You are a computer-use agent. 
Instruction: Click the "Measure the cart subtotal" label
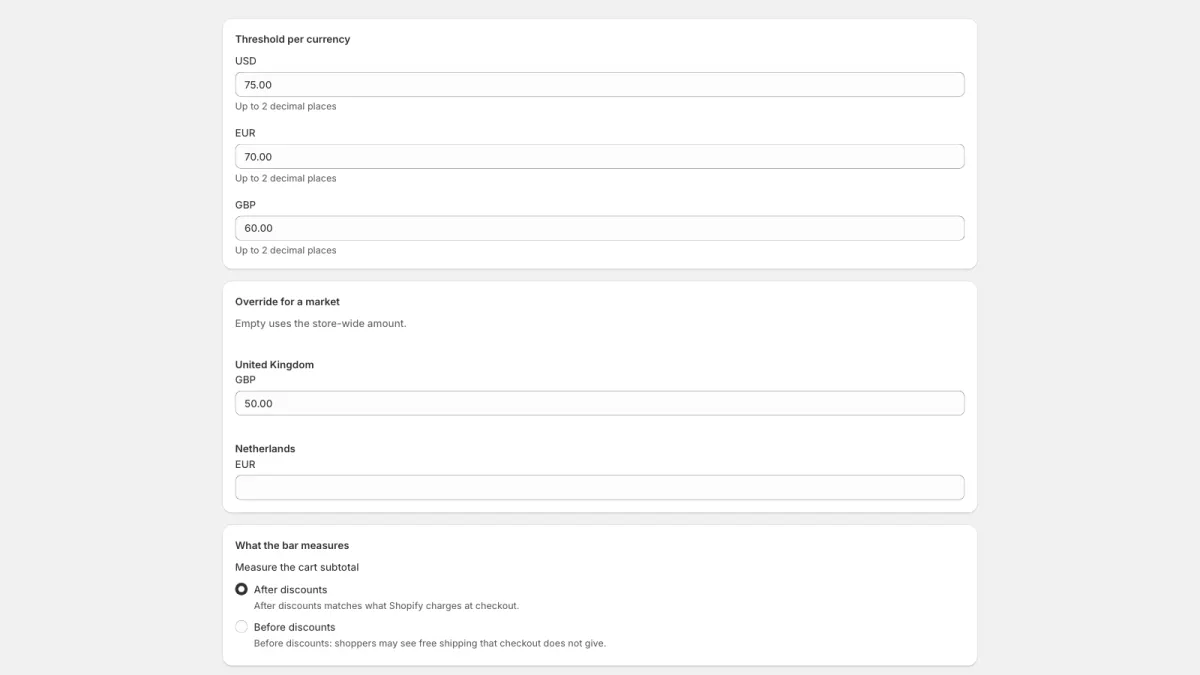297,567
